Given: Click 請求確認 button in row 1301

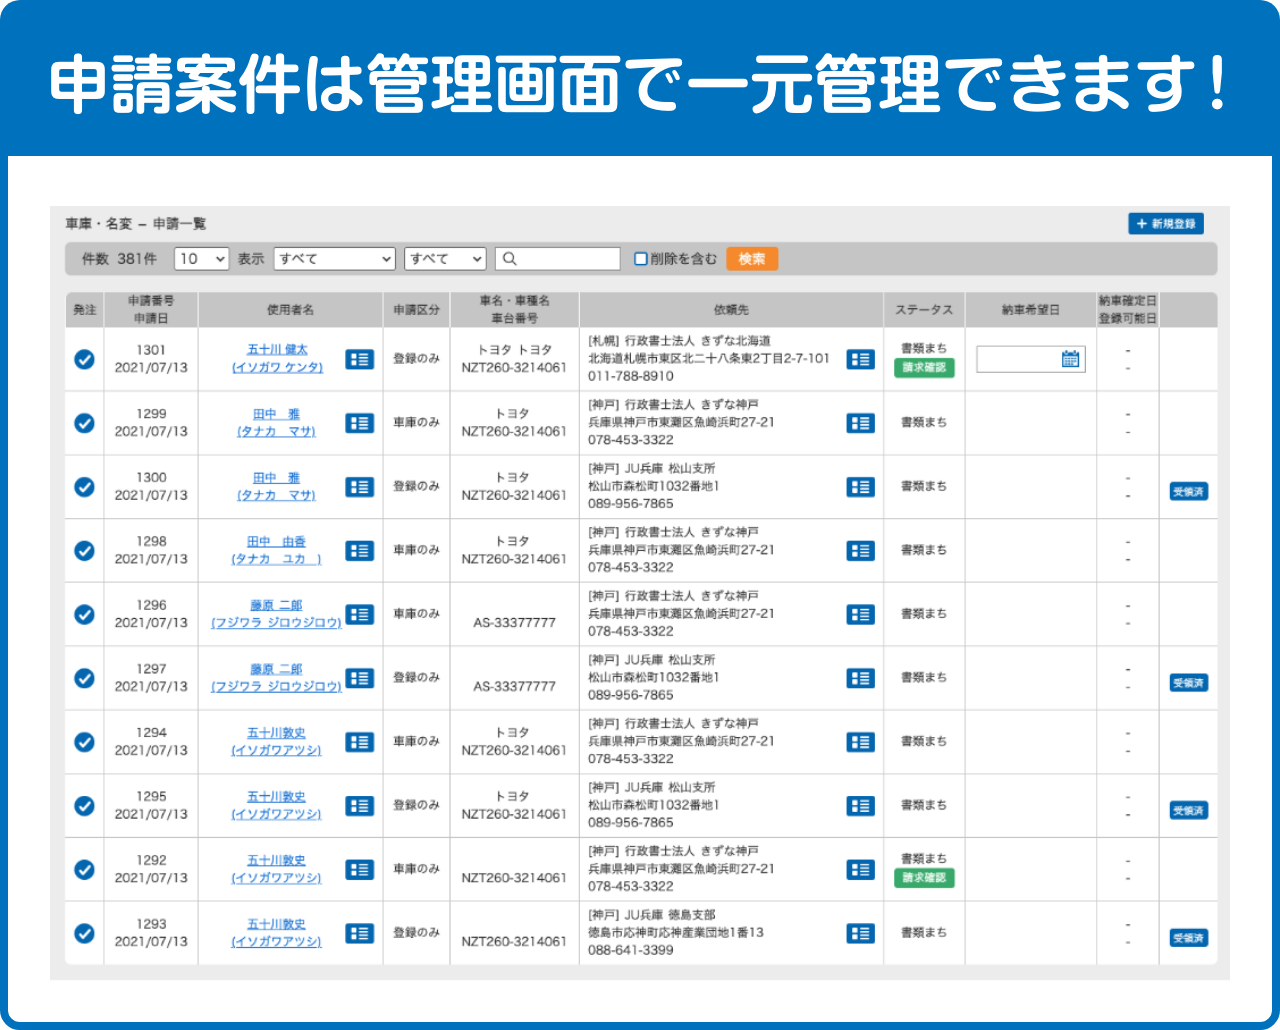Looking at the screenshot, I should point(924,368).
